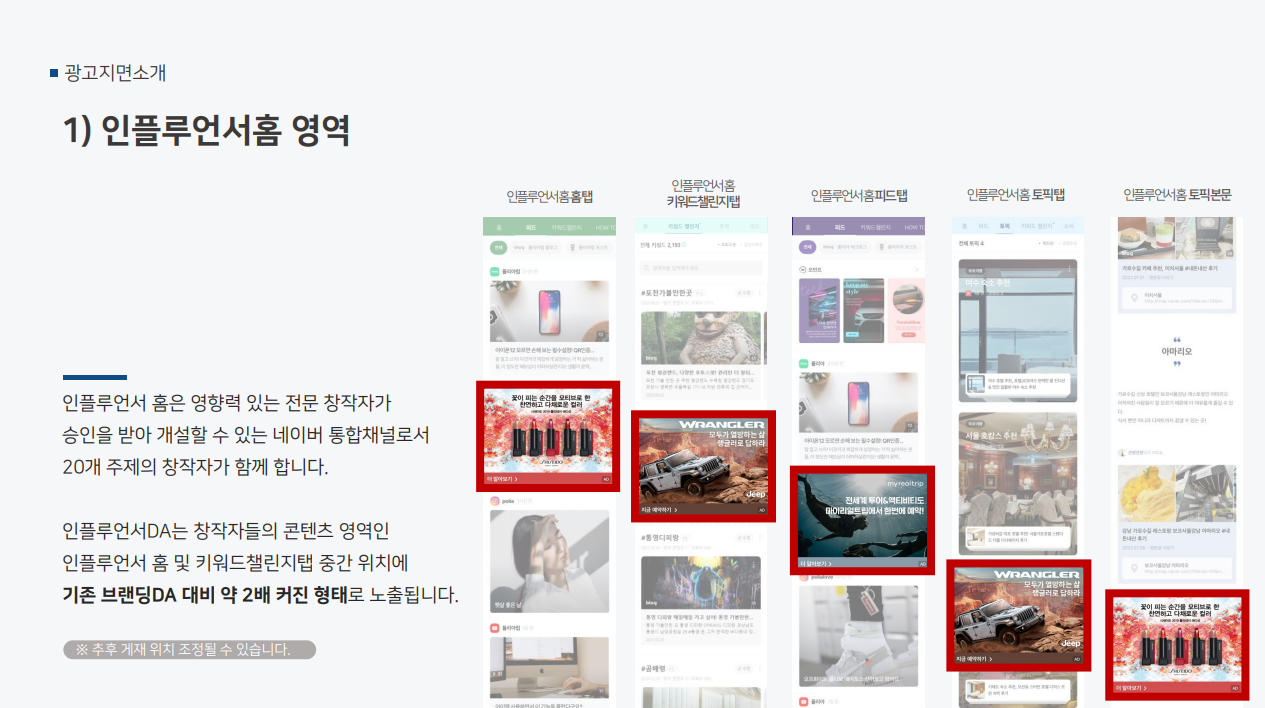Click green profile icon above phone post in 홈탭
The height and width of the screenshot is (708, 1265).
(494, 271)
